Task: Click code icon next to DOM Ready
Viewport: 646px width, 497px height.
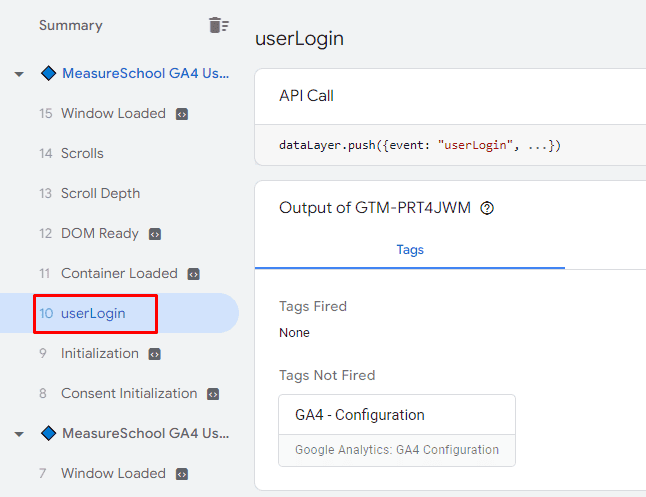Action: [154, 234]
